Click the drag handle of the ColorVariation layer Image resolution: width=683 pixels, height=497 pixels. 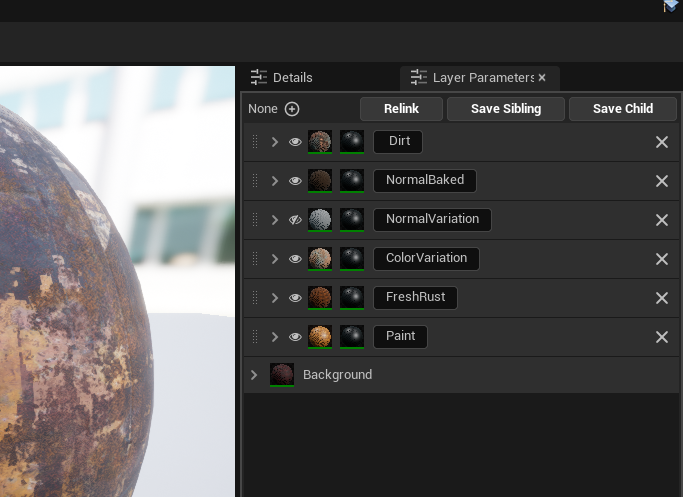255,259
